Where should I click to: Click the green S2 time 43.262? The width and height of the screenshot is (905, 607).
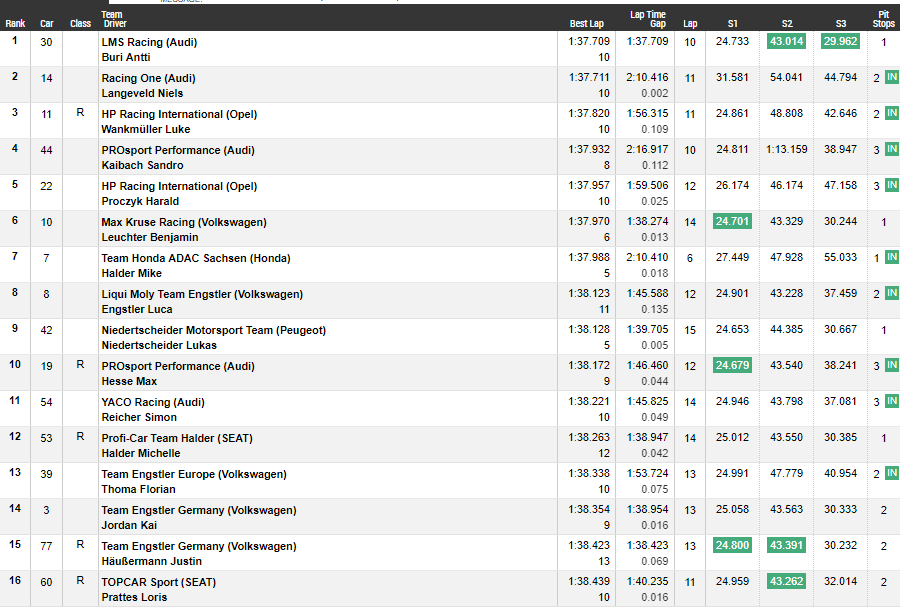[786, 582]
